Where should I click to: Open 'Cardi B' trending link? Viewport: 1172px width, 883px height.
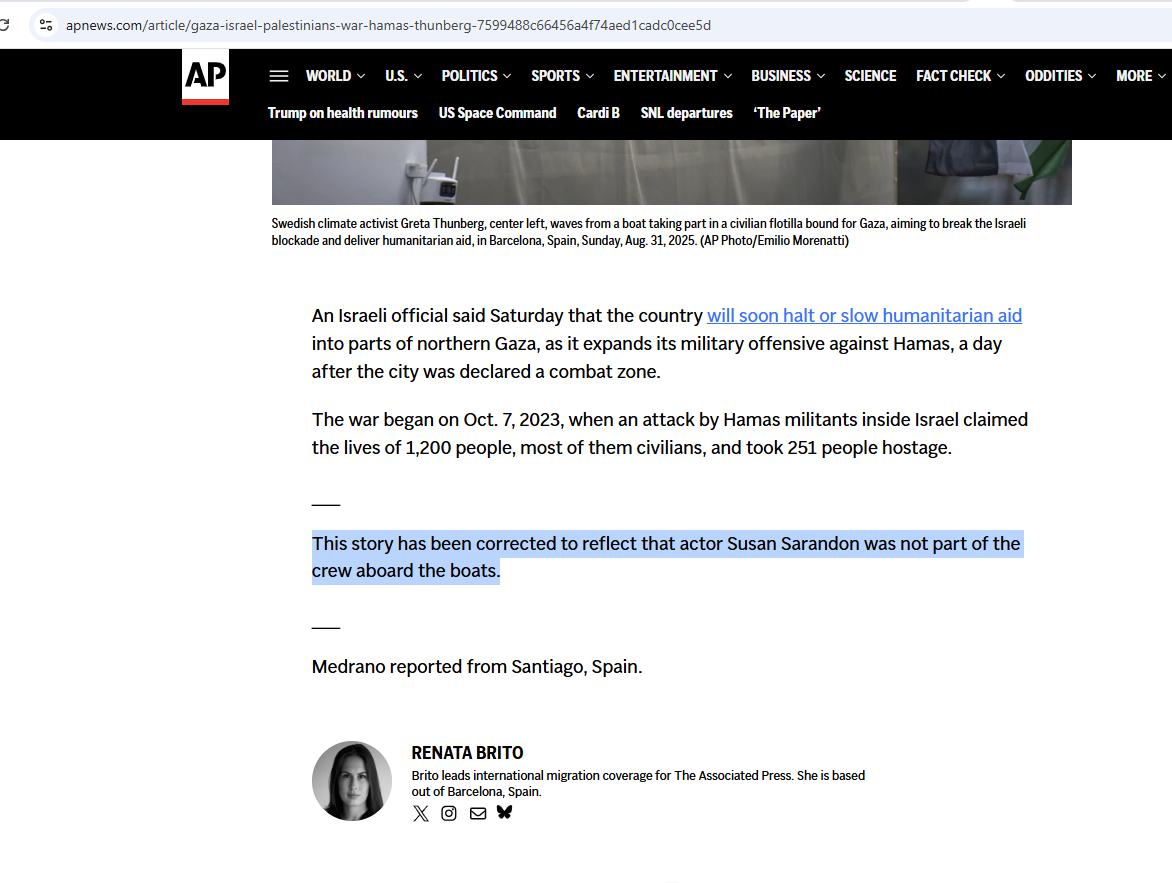pos(598,113)
